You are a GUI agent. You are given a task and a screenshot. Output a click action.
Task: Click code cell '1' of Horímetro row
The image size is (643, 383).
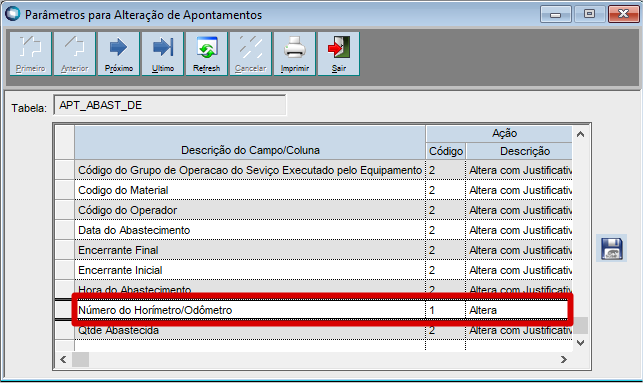tap(446, 310)
